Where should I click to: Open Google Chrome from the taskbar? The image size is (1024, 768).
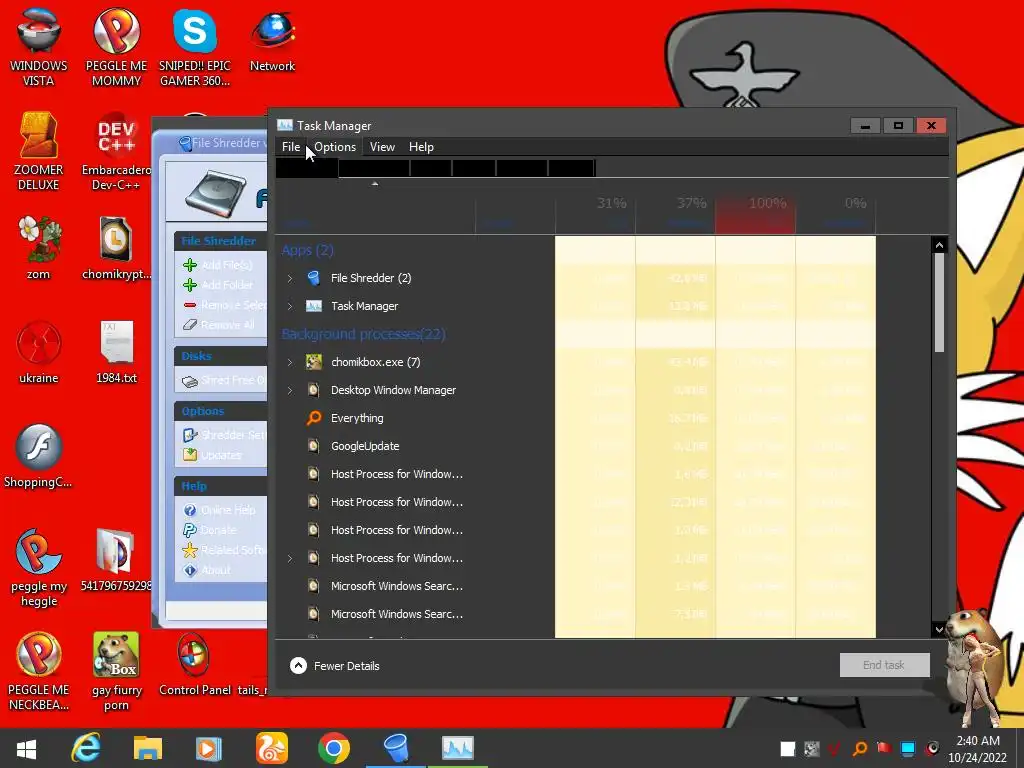(334, 748)
